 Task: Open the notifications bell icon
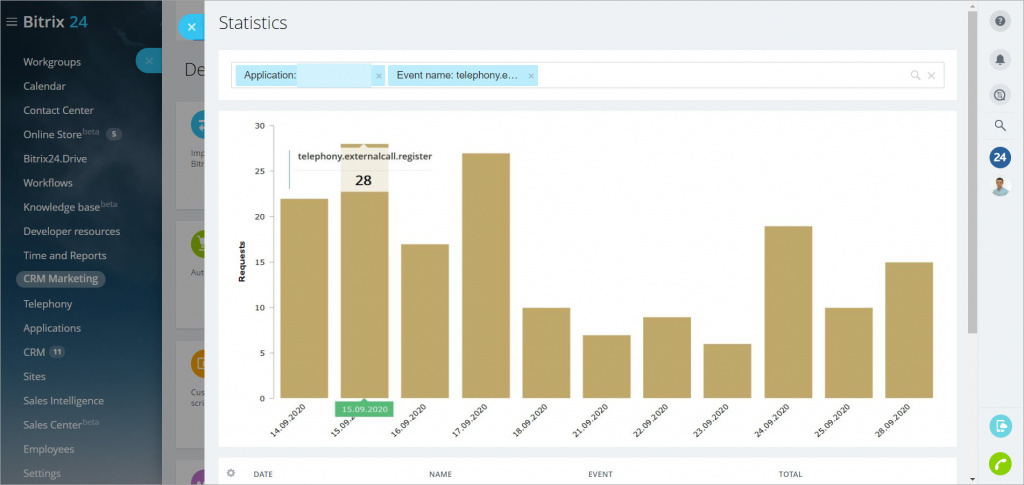[x=1000, y=59]
